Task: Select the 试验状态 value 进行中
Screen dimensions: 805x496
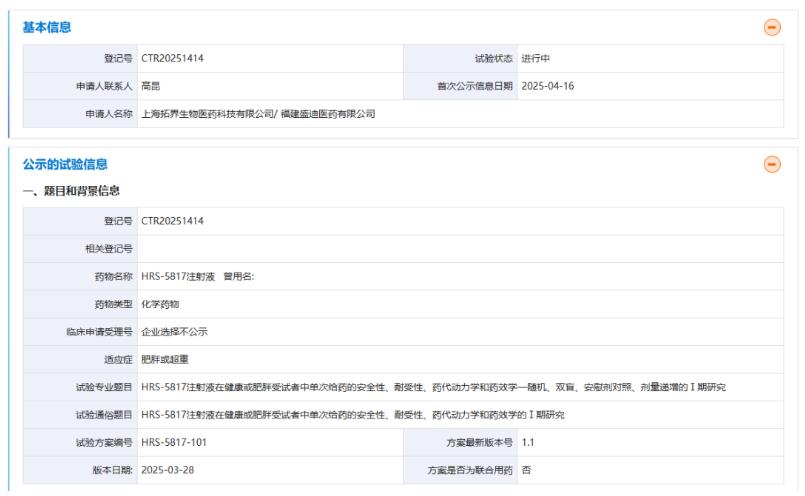Action: (x=535, y=58)
